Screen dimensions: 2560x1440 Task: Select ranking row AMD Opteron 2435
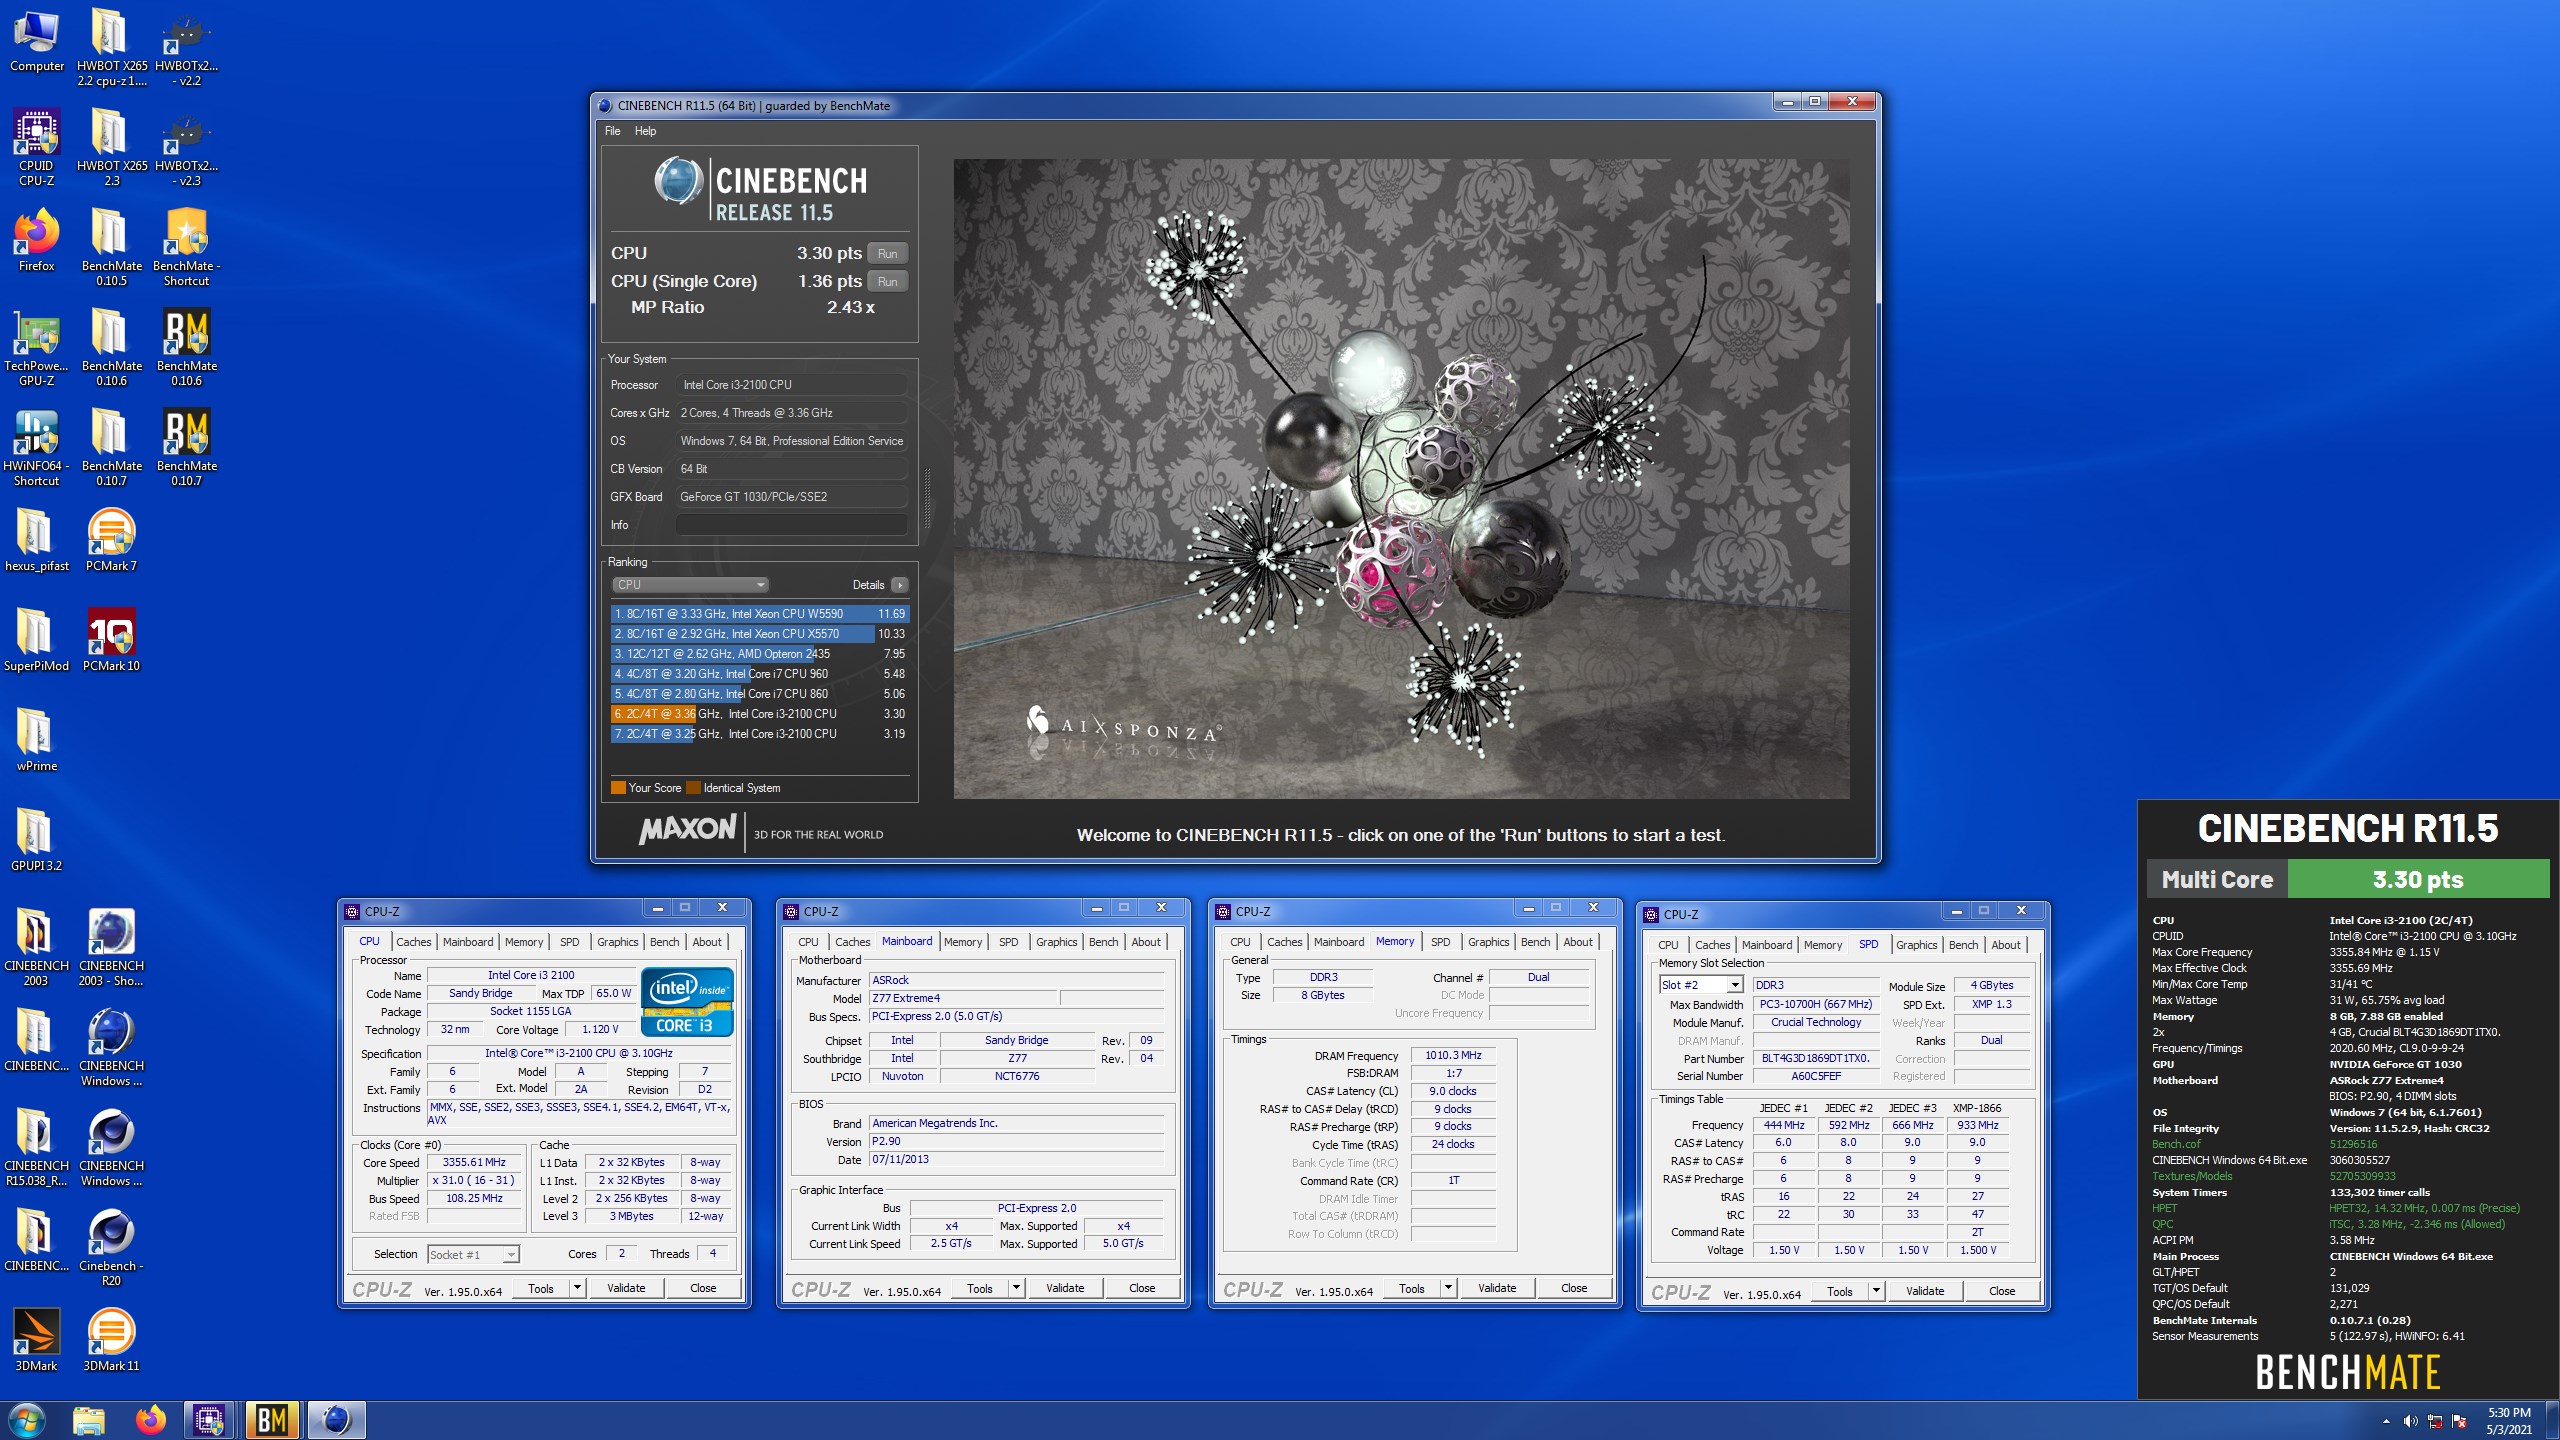point(760,654)
